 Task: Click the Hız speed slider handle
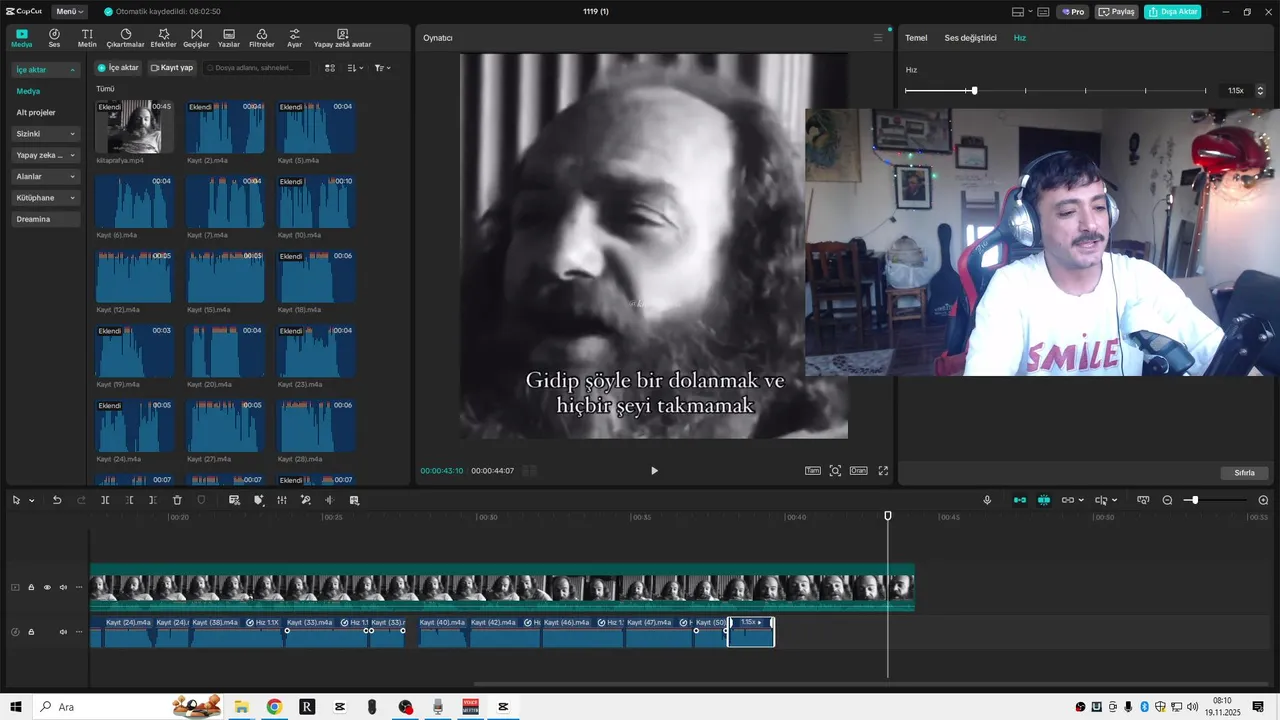tap(974, 91)
